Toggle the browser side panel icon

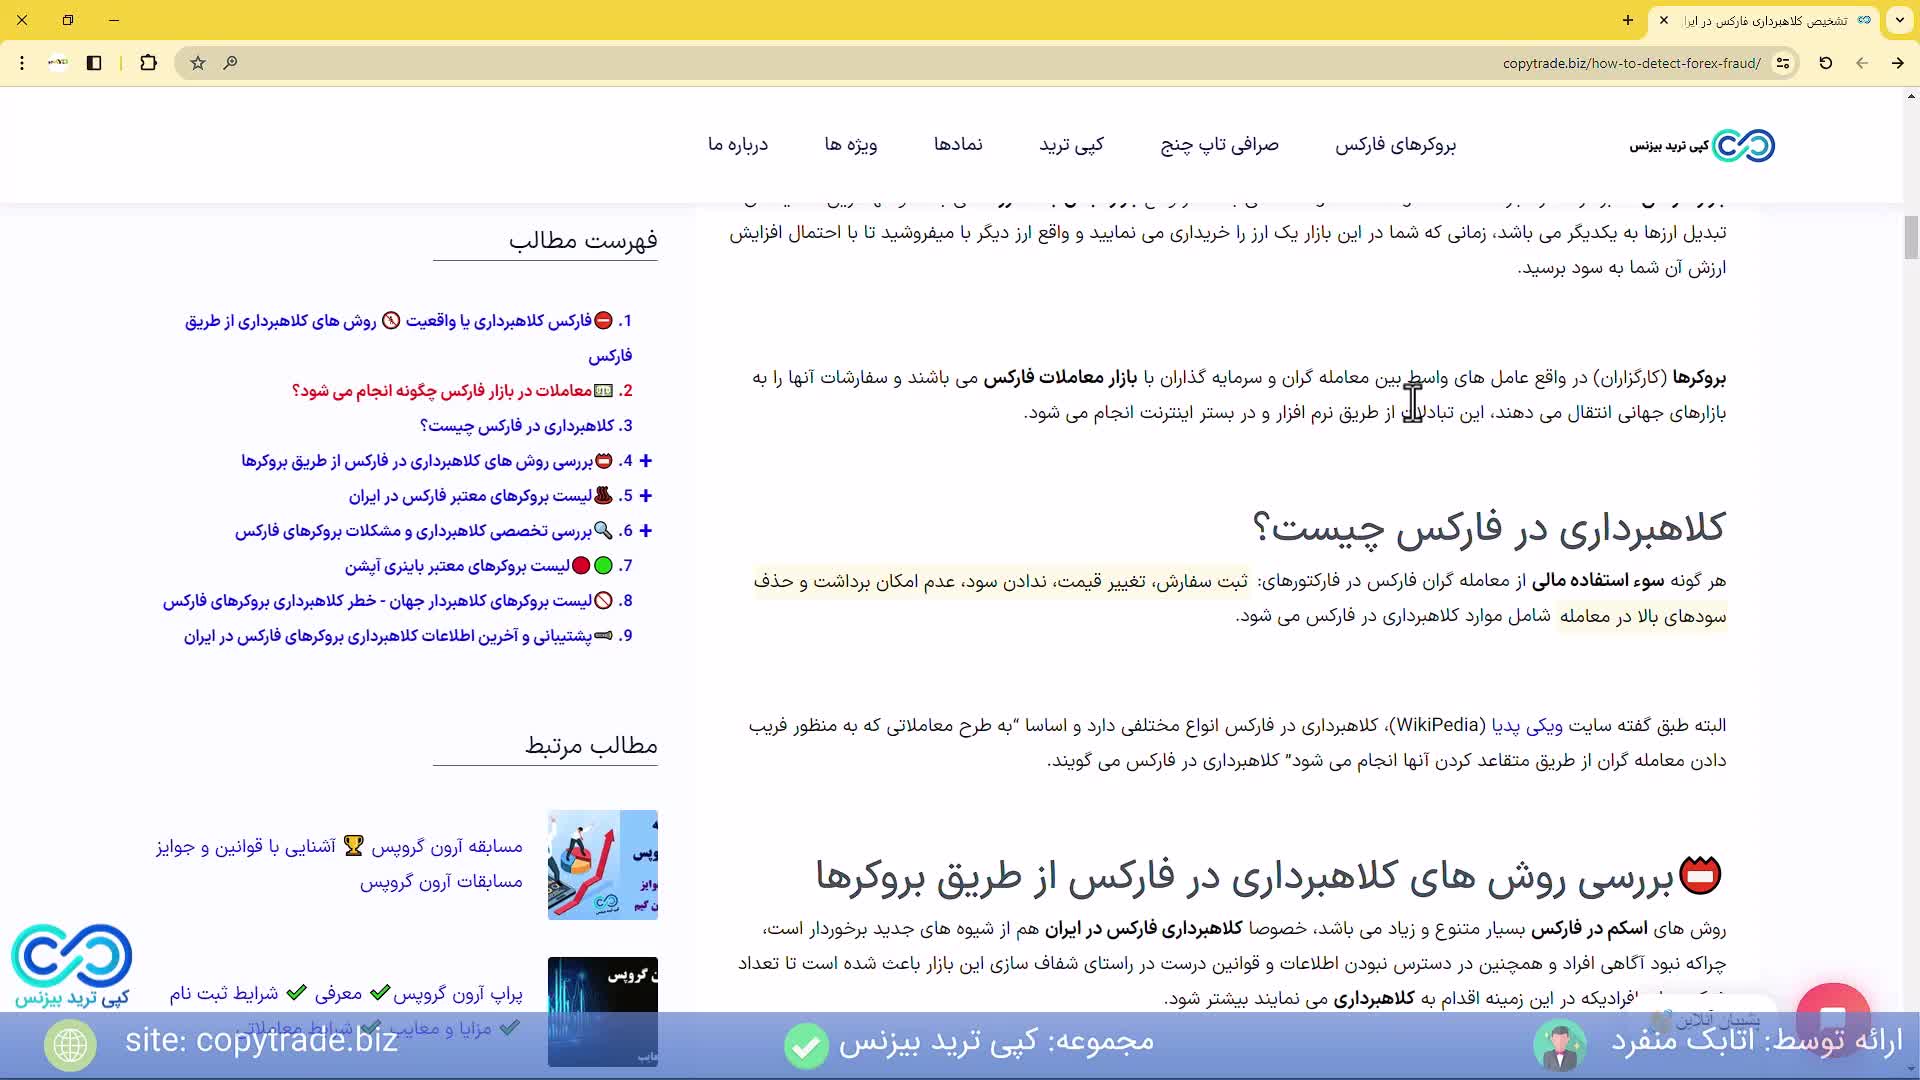(x=94, y=63)
